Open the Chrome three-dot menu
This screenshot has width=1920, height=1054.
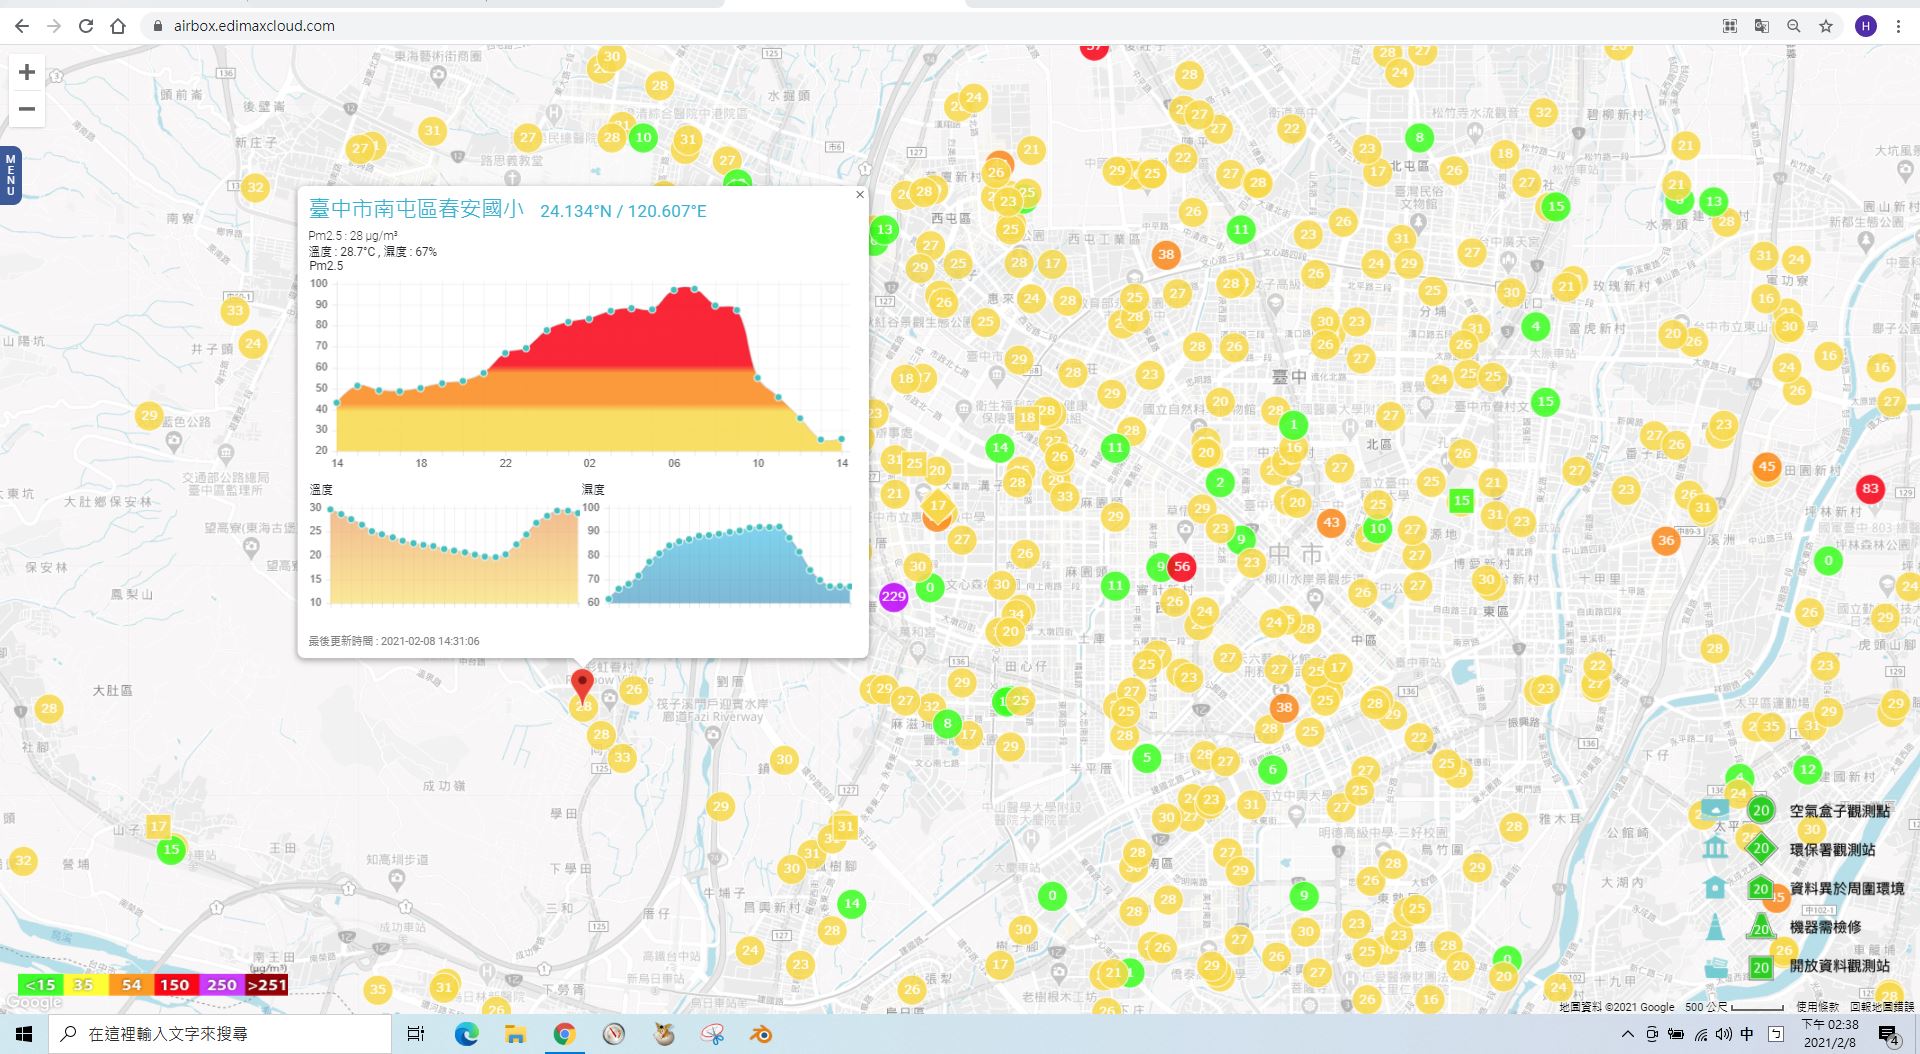coord(1898,26)
